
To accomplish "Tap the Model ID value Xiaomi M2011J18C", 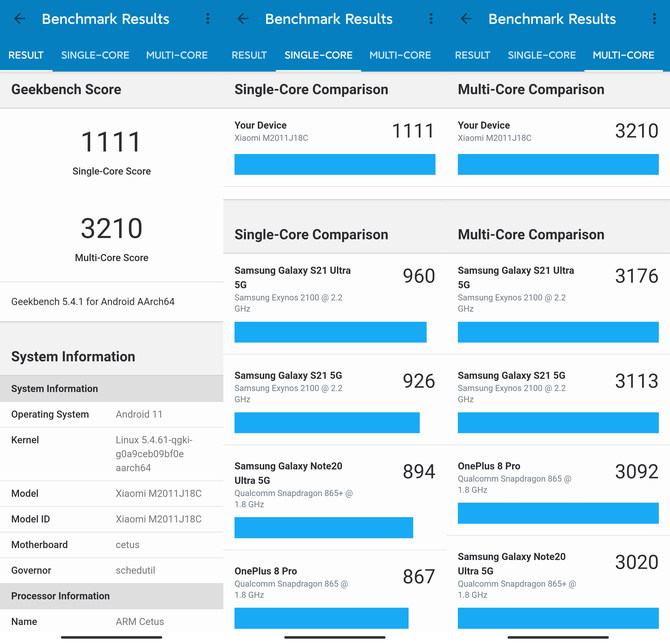I will coord(159,519).
